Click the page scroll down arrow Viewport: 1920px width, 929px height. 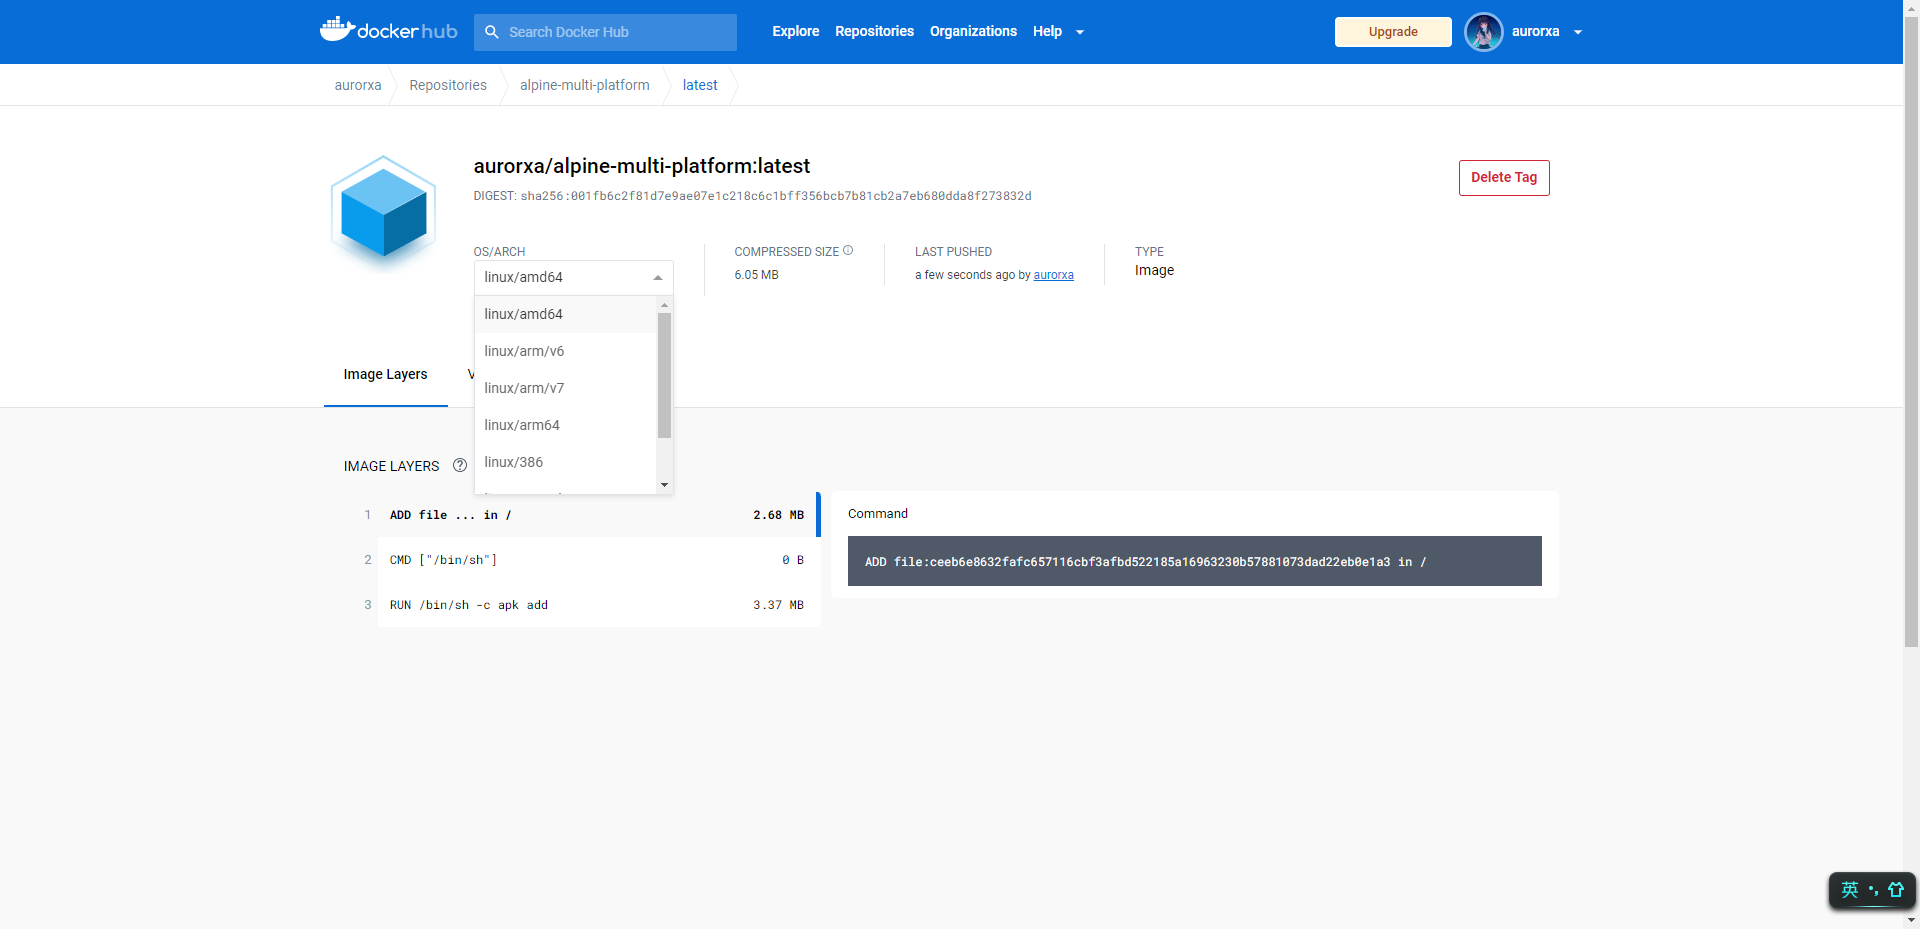coord(1911,920)
